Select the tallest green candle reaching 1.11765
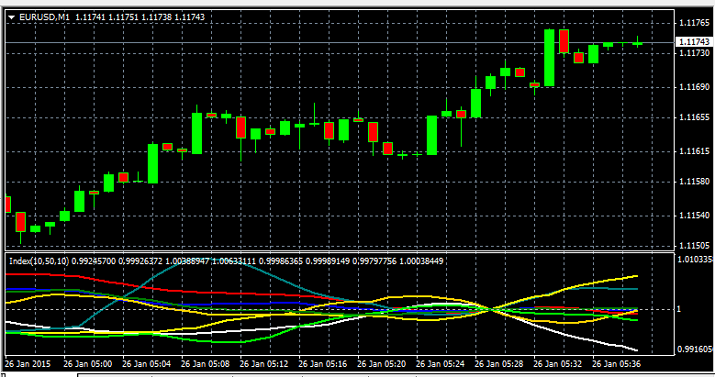The width and height of the screenshot is (715, 377). pyautogui.click(x=549, y=57)
